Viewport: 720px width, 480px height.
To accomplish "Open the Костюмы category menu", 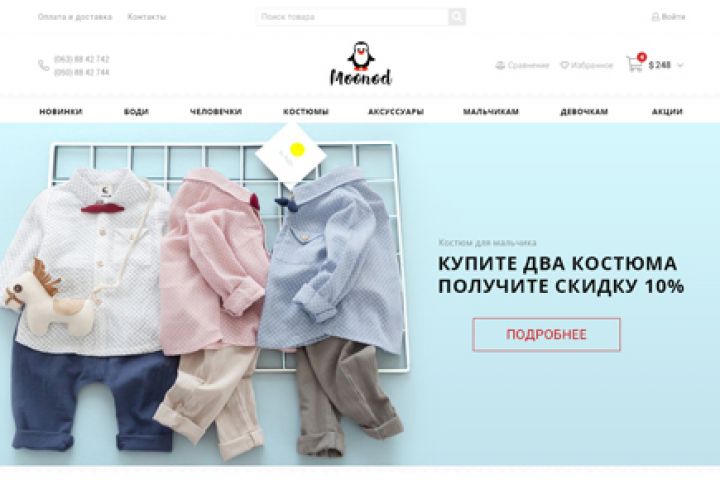I will pos(306,112).
